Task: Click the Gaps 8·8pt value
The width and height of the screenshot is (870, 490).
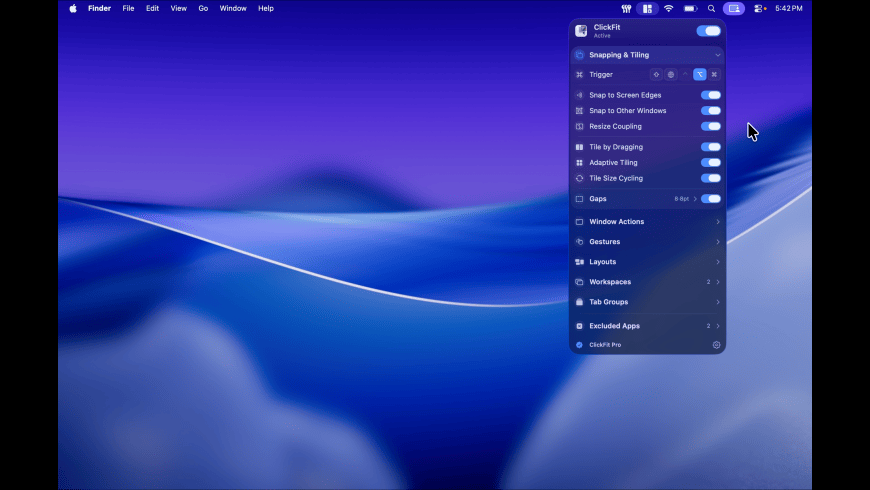Action: click(682, 199)
